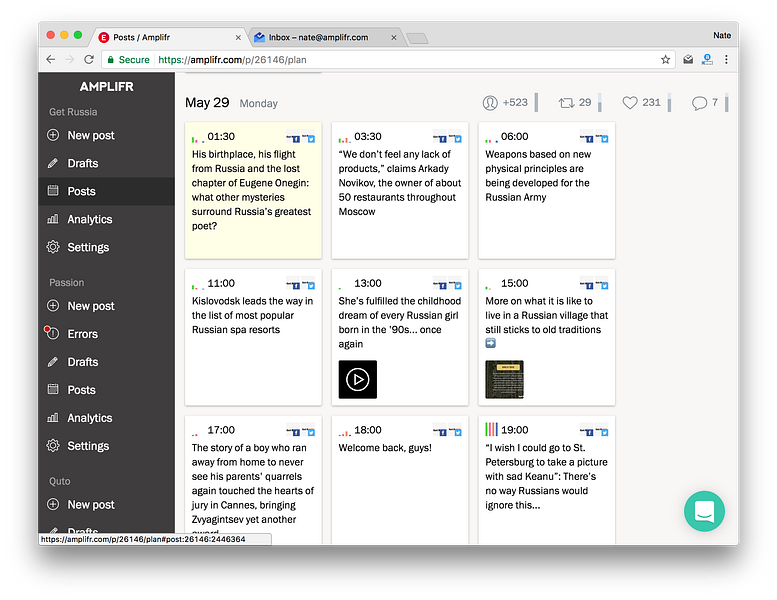Click the calendar icon for Passion Posts
The height and width of the screenshot is (600, 777).
(53, 389)
